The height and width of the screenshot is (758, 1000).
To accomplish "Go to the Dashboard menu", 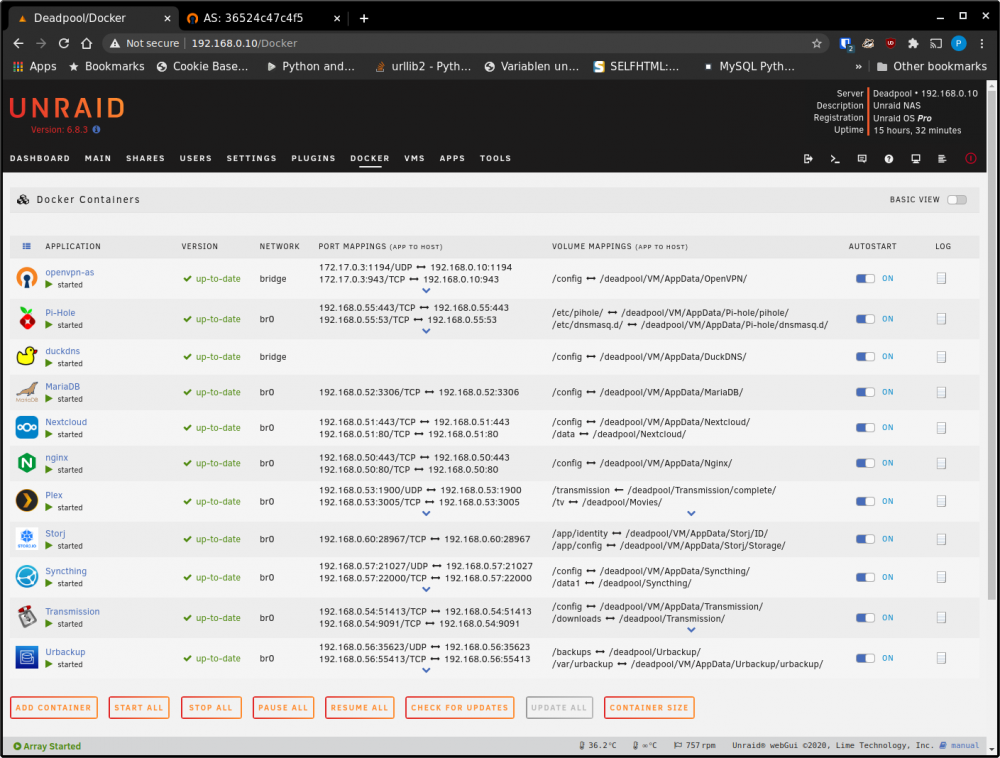I will coord(40,159).
